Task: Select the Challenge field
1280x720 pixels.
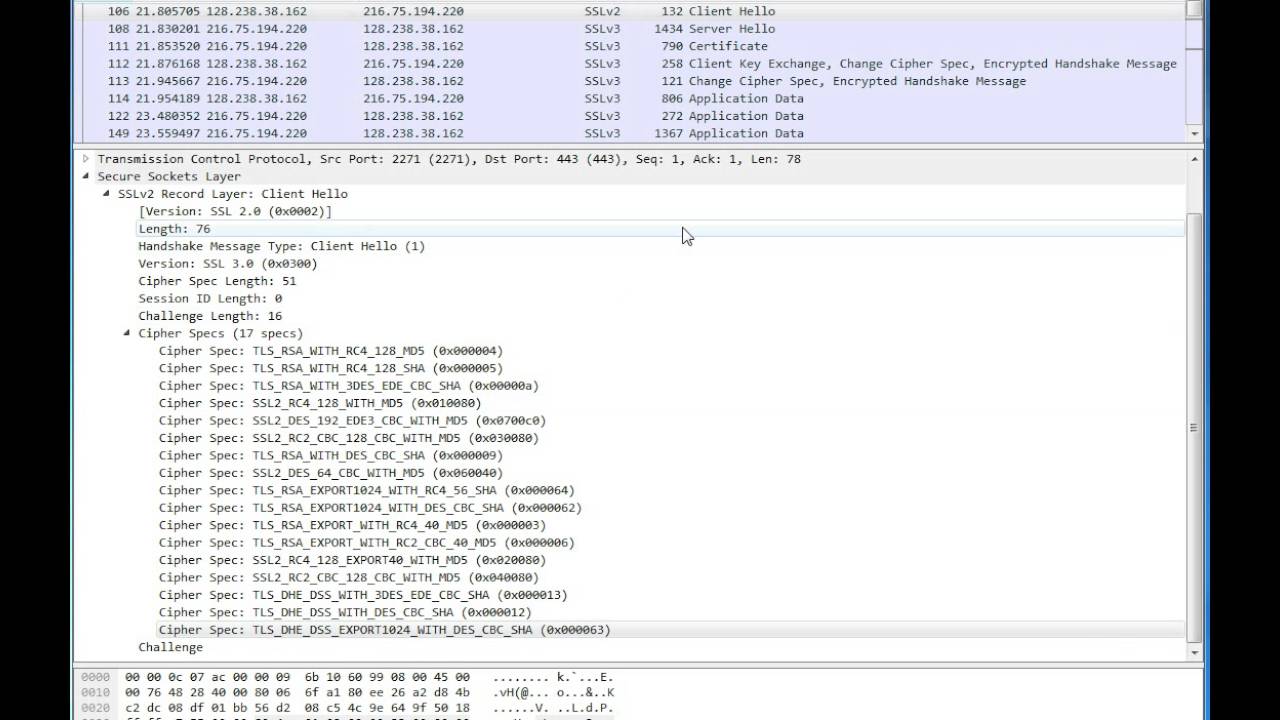Action: coord(170,648)
